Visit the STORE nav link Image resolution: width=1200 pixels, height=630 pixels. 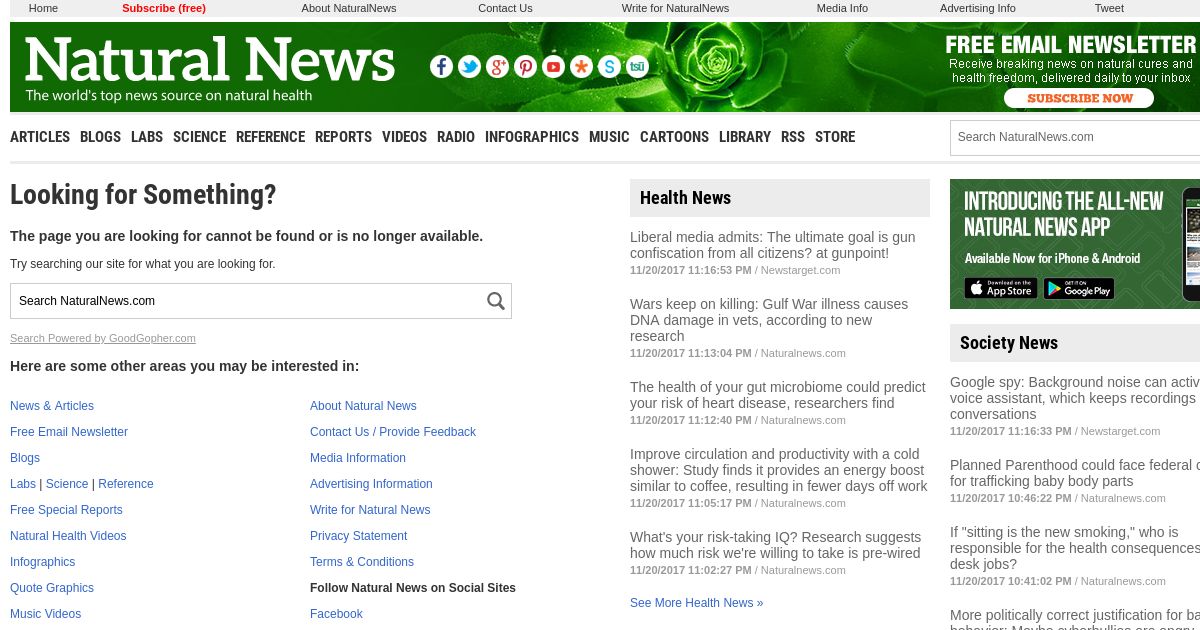(x=835, y=137)
